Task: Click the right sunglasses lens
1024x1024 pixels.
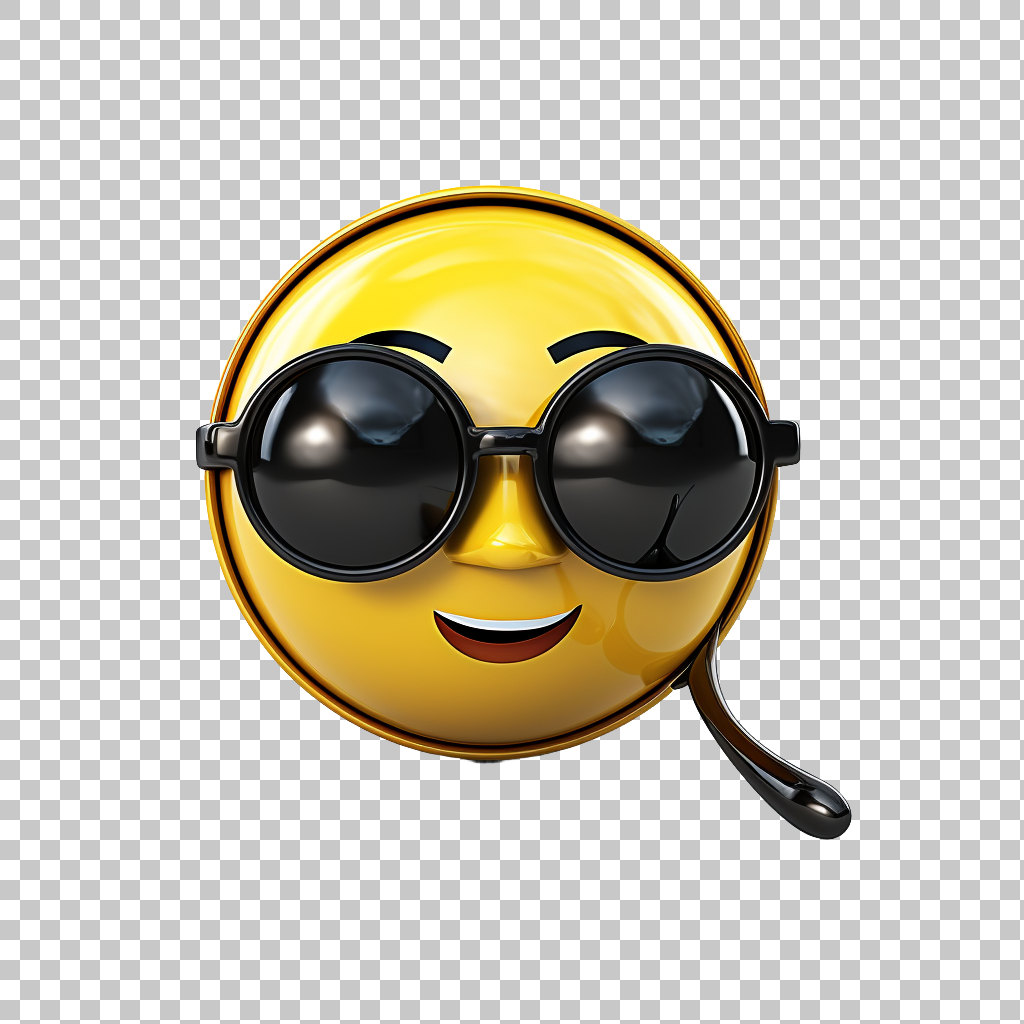Action: coord(655,462)
